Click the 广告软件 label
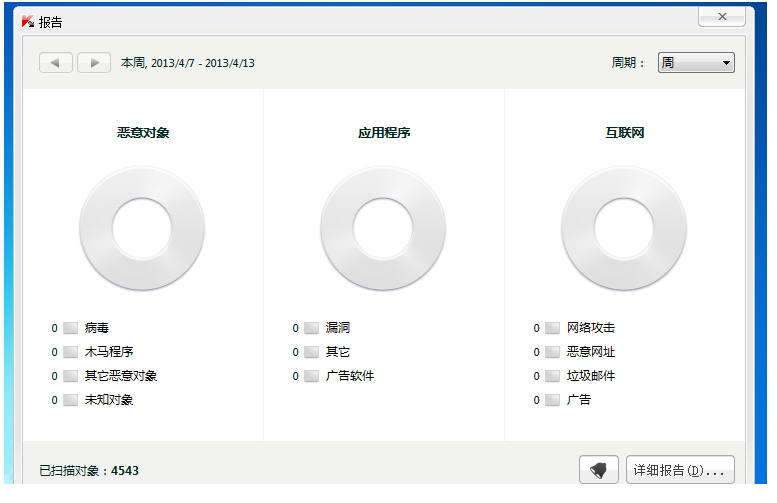The image size is (777, 503). tap(350, 376)
